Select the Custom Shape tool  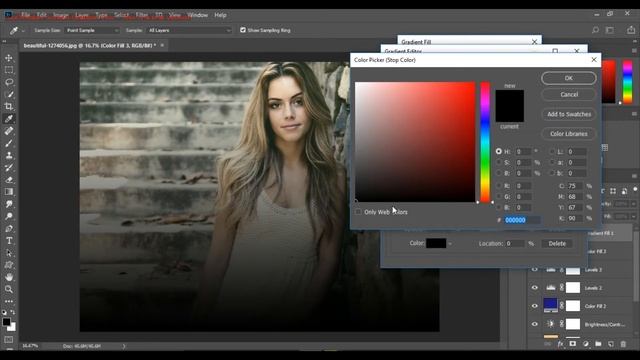[x=9, y=265]
